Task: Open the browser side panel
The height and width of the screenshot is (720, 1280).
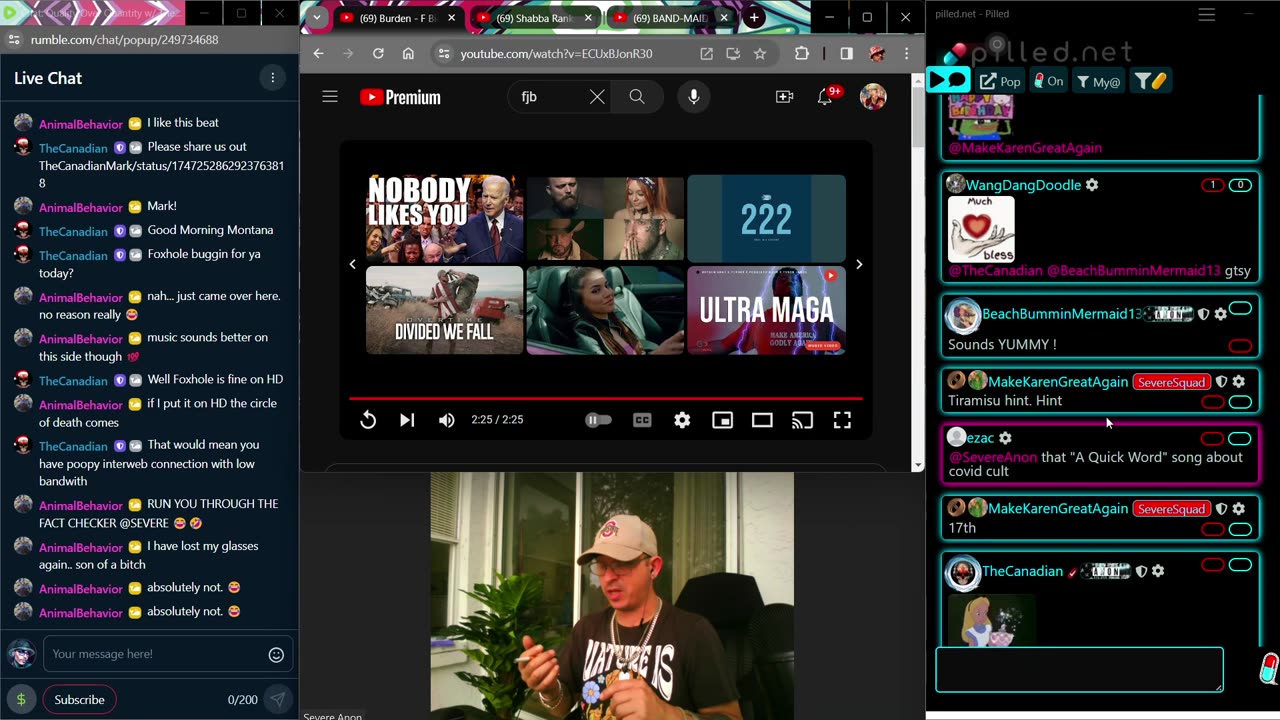Action: 846,54
